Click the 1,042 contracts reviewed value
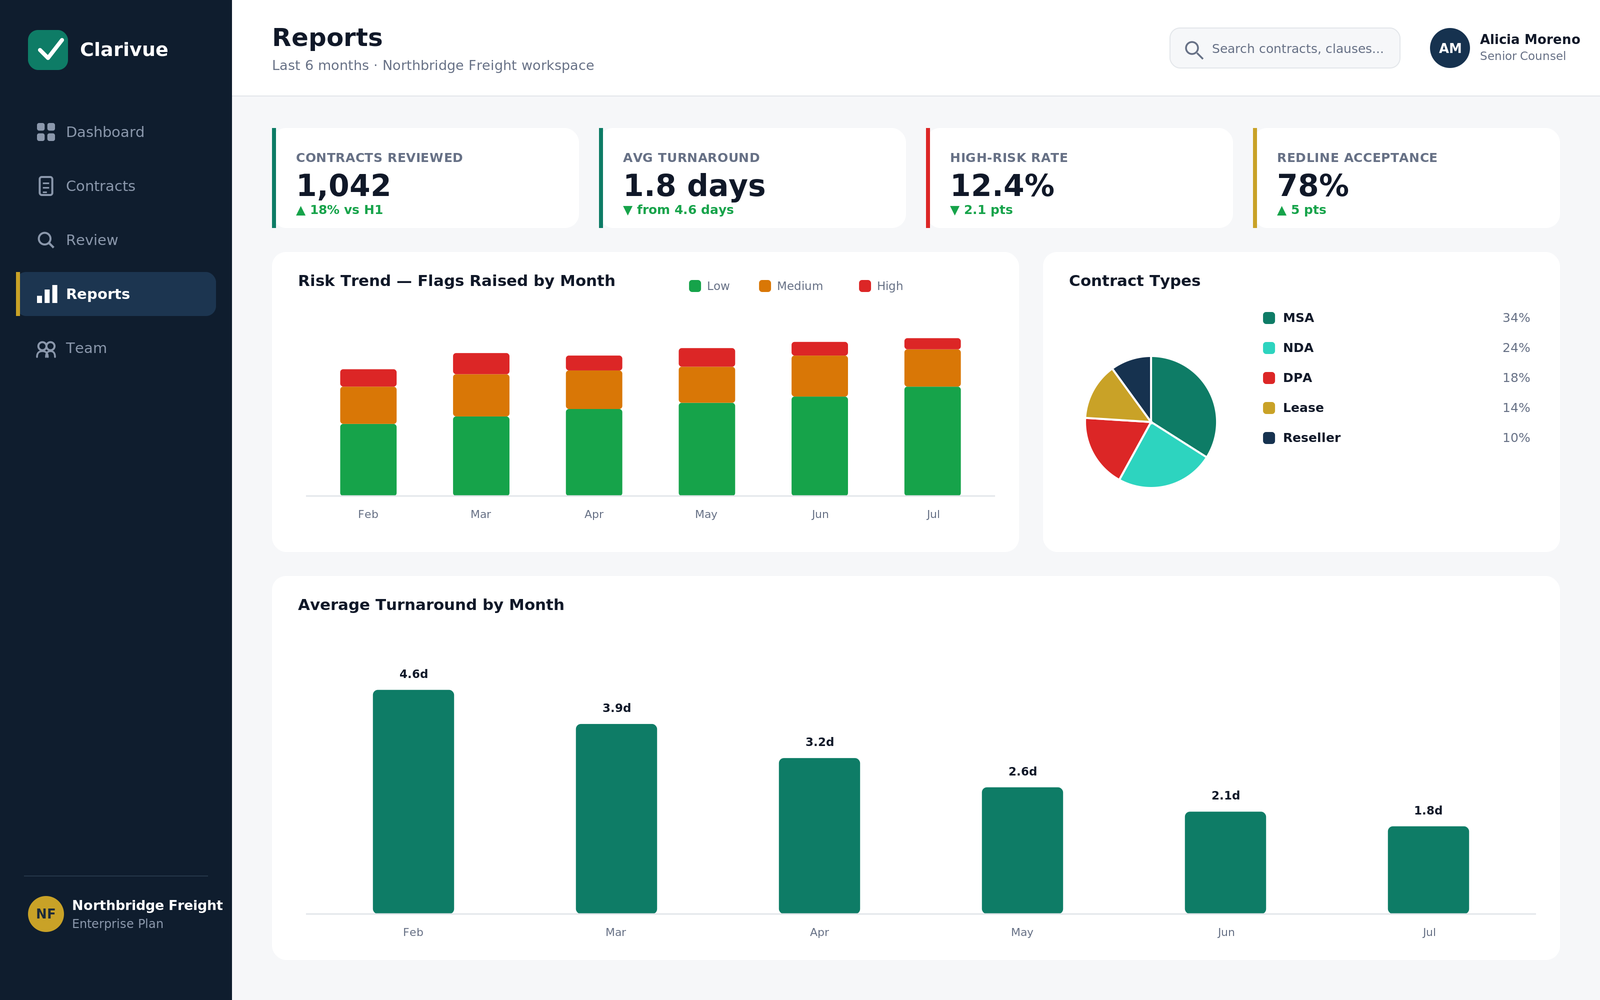 pyautogui.click(x=344, y=186)
